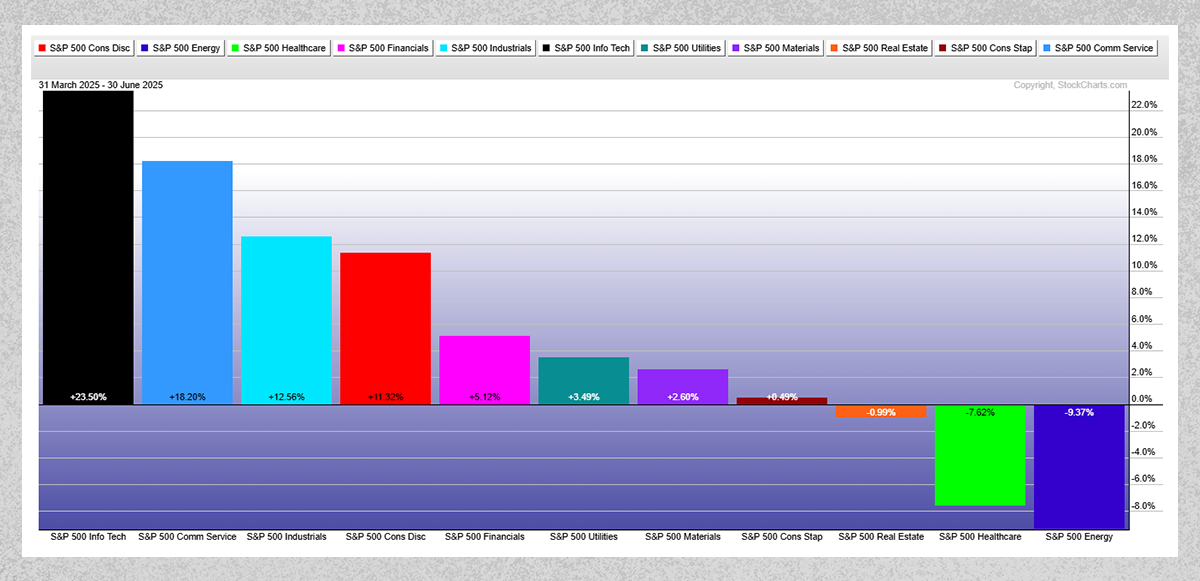Toggle the S&P 500 Info Tech legend button
The image size is (1200, 581).
[587, 48]
